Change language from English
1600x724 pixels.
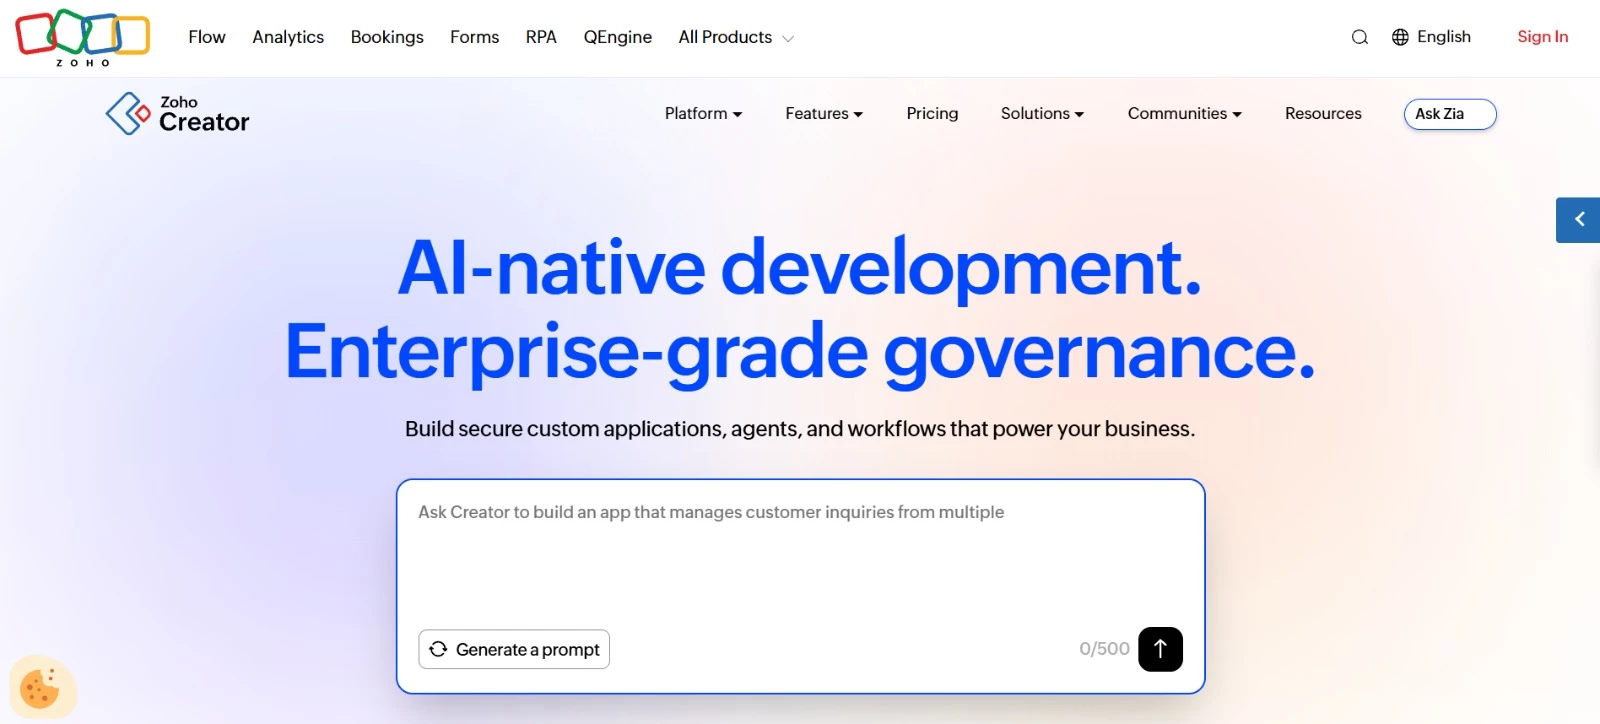click(1444, 37)
